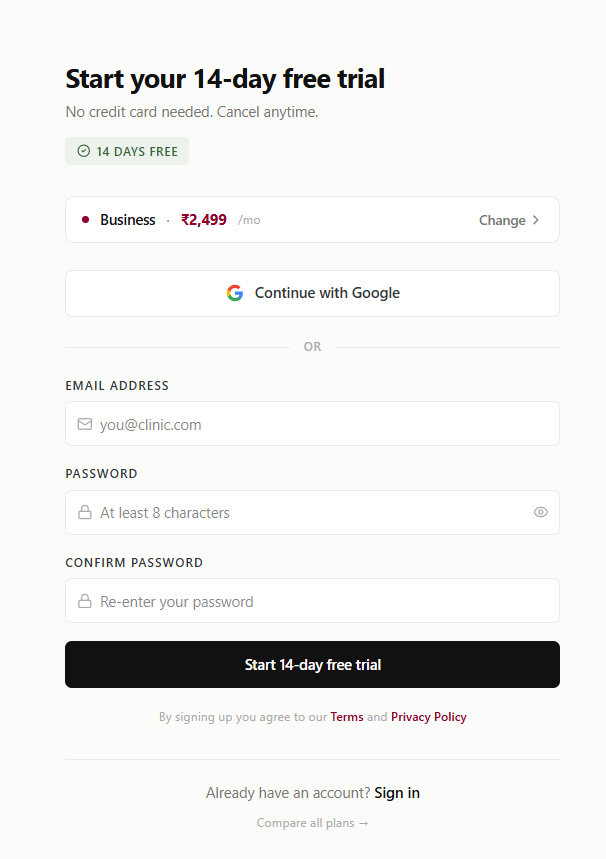Click the checkmark icon in 14 Days Free badge
This screenshot has height=859, width=606.
pyautogui.click(x=84, y=152)
